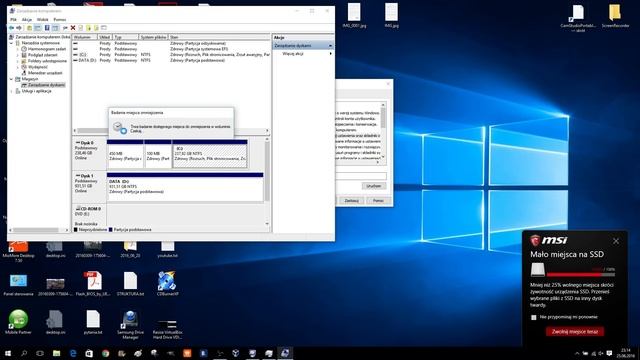Click the red X delete toolbar icon

73,28
